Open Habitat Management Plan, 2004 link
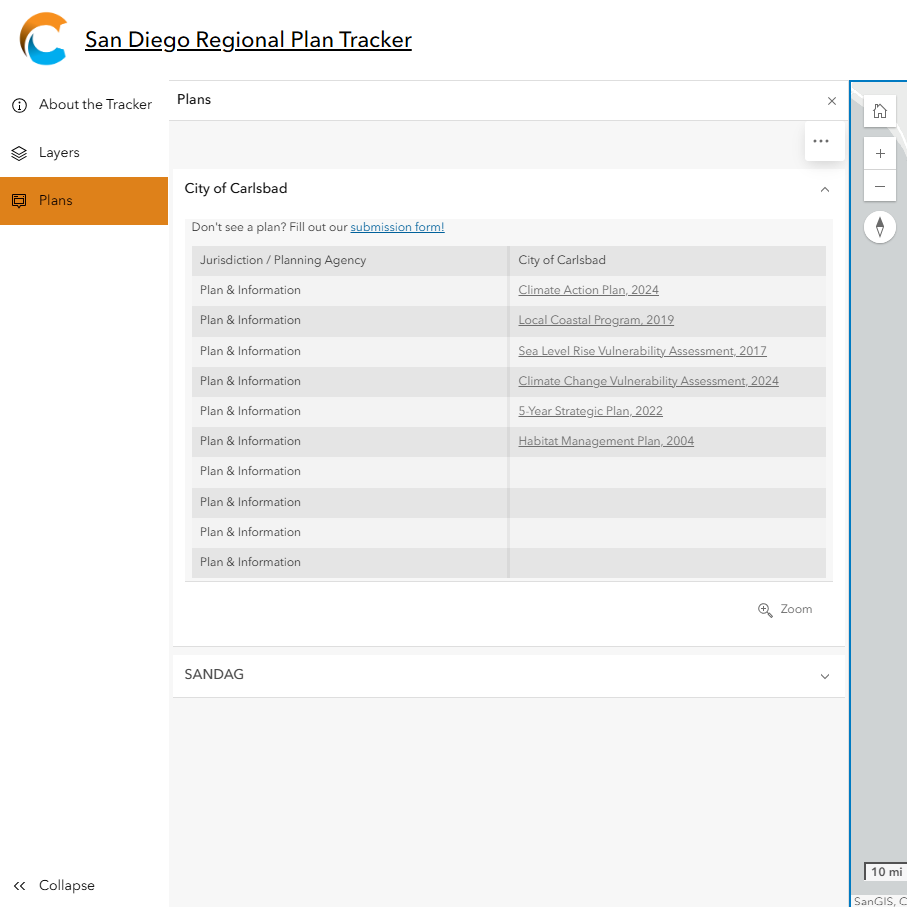Viewport: 907px width, 907px height. [606, 441]
